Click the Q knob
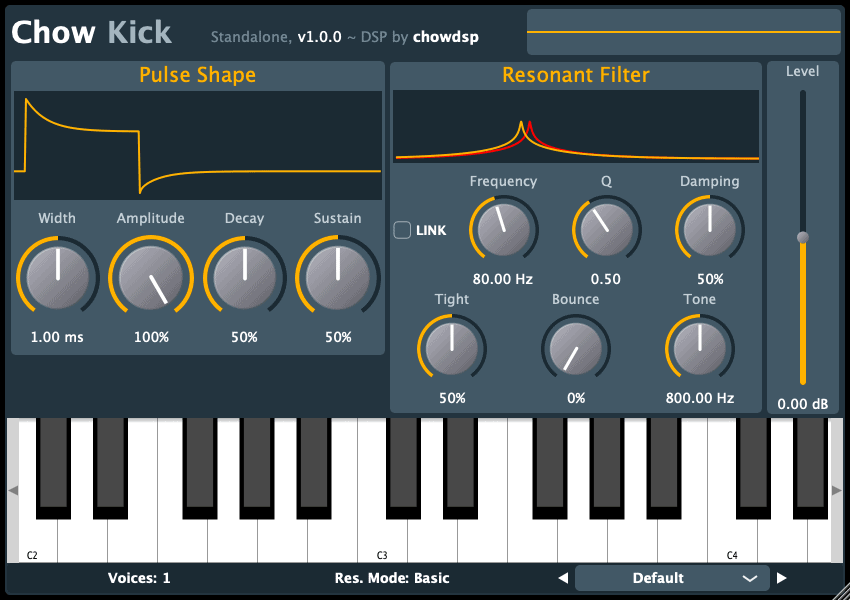This screenshot has height=600, width=850. click(x=606, y=228)
